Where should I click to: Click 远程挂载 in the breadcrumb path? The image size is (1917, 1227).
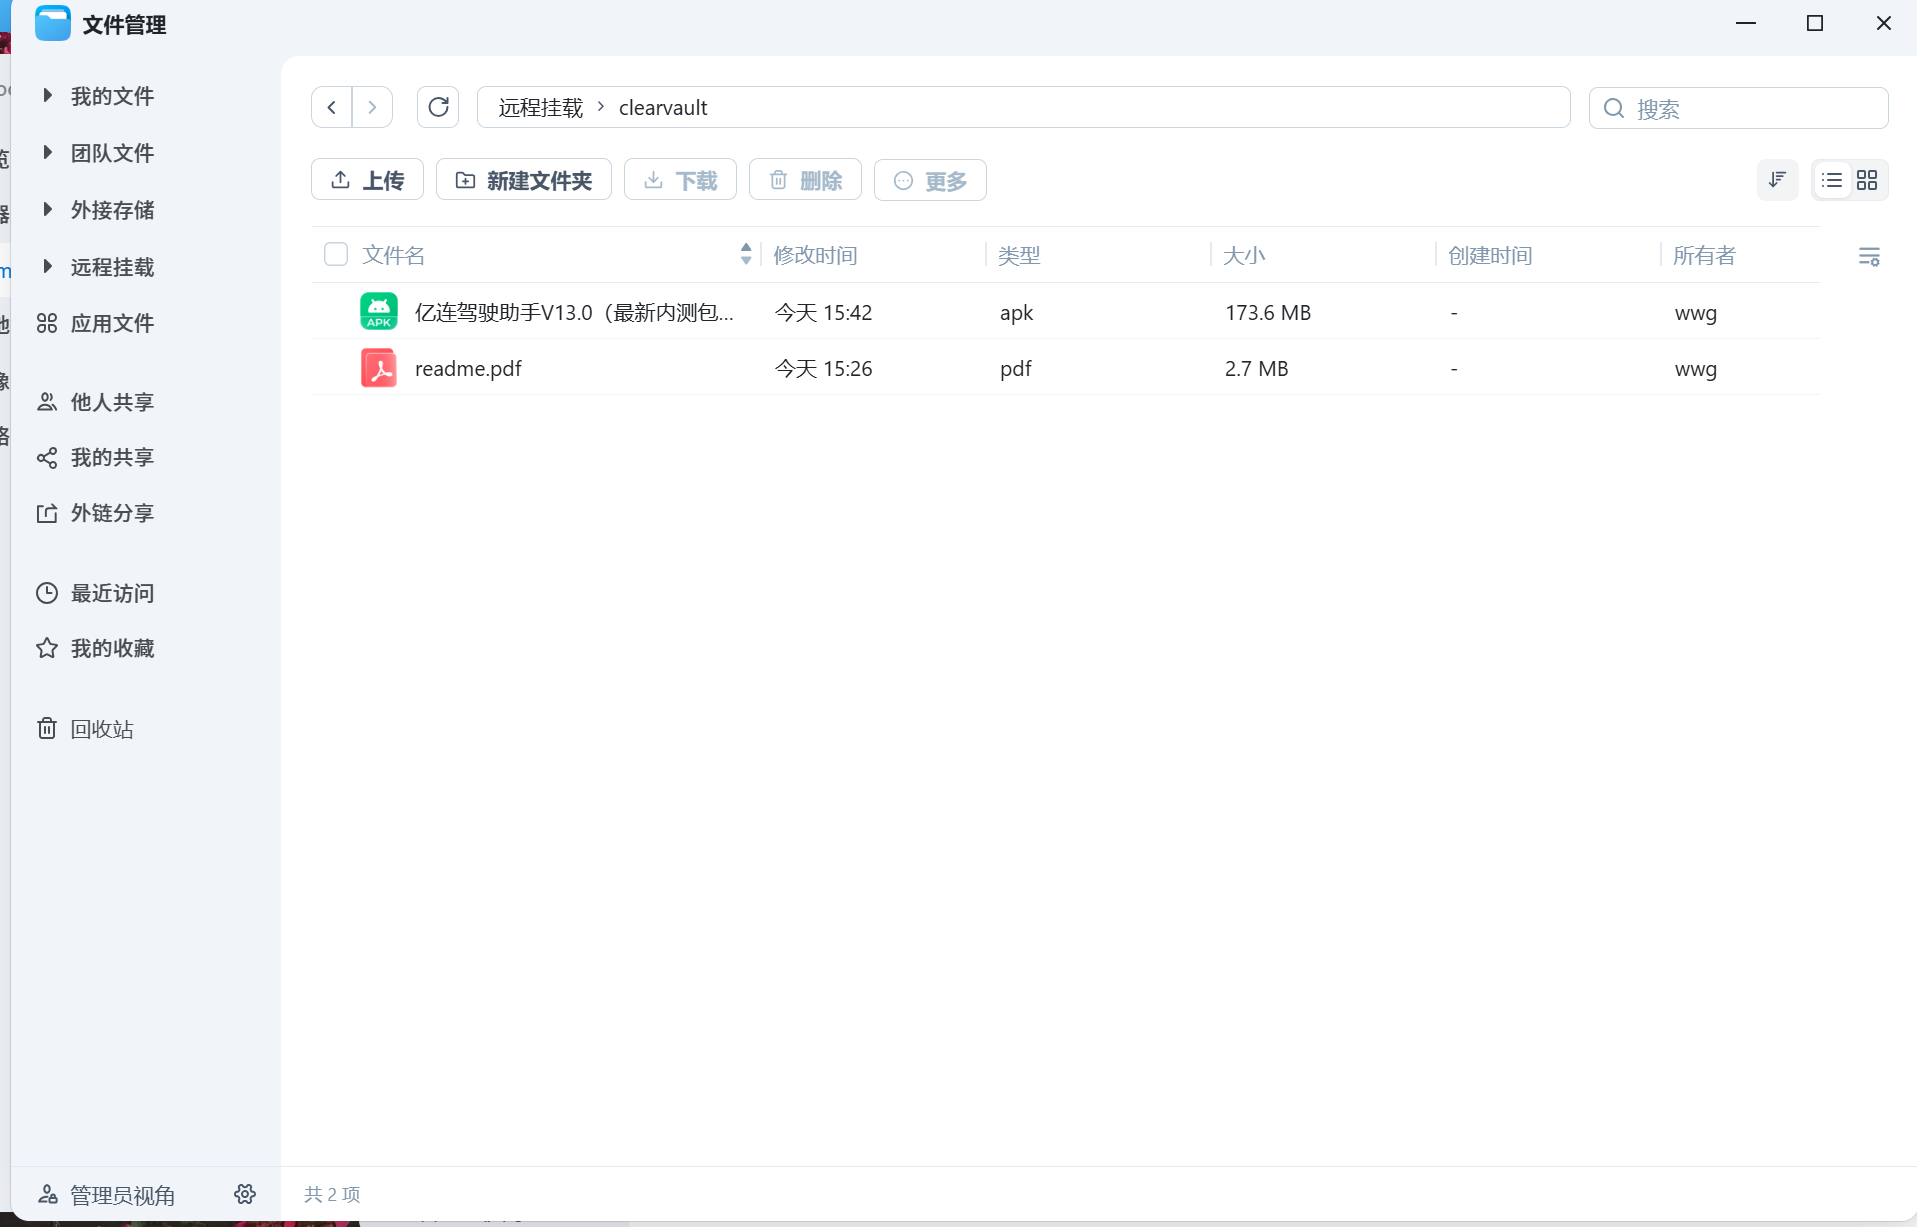pos(541,108)
